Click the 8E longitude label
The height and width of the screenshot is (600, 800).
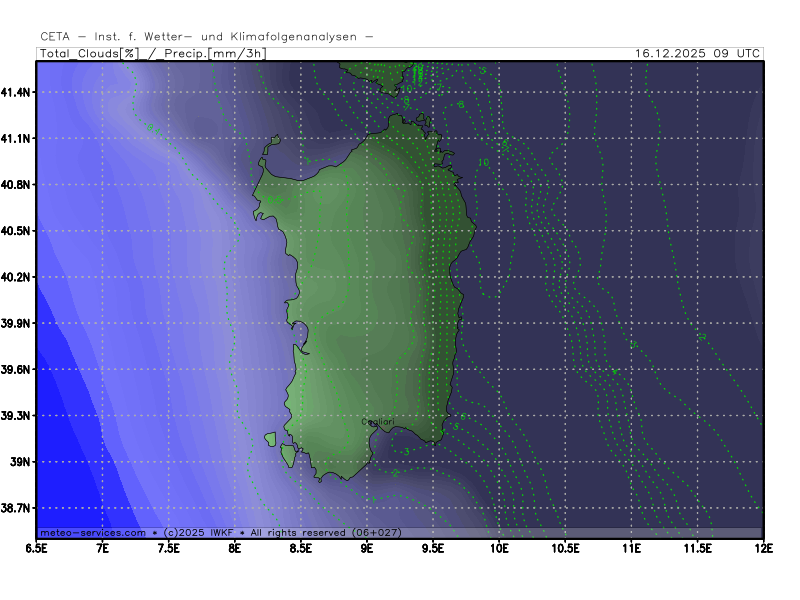[235, 549]
